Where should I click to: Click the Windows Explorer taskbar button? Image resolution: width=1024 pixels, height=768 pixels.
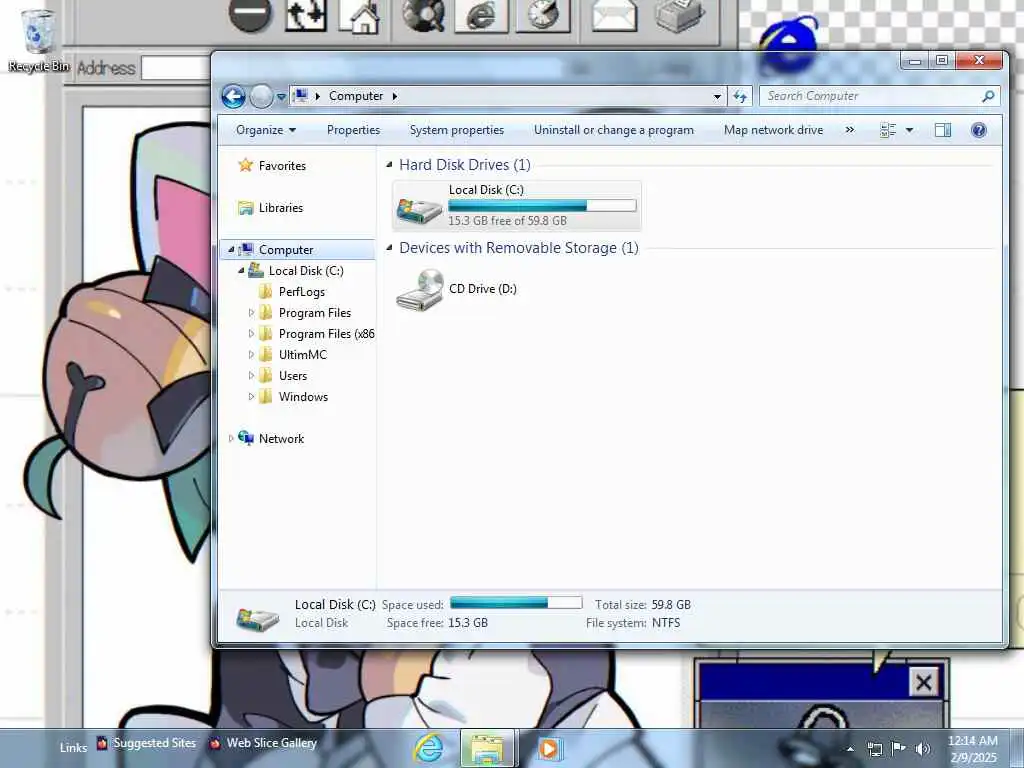click(487, 748)
